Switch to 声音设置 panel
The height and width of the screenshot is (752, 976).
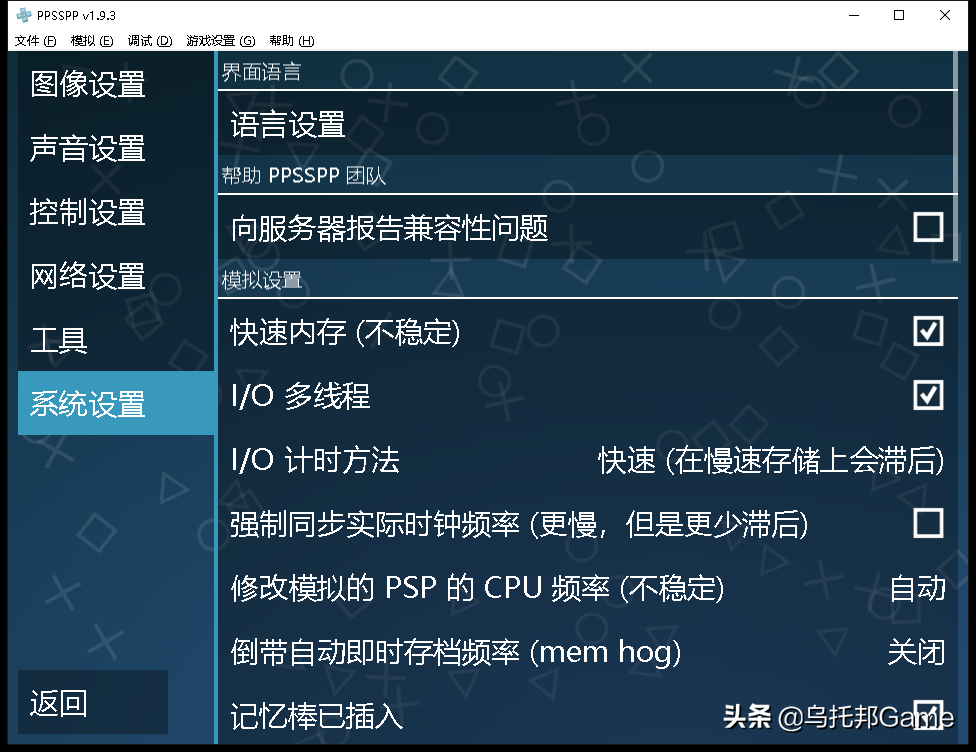tap(88, 149)
